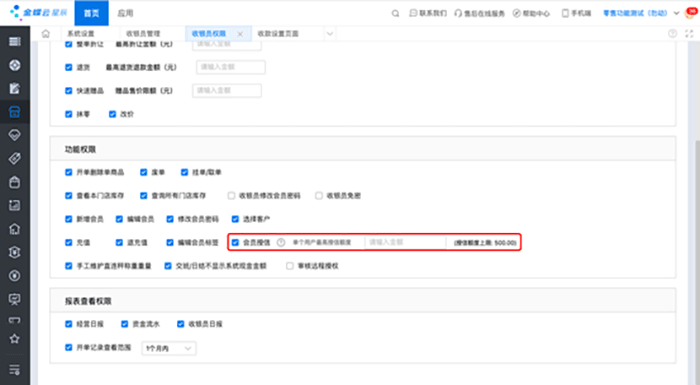700x385 pixels.
Task: Toggle the 开单记录查看范围 checkbox
Action: coord(68,347)
